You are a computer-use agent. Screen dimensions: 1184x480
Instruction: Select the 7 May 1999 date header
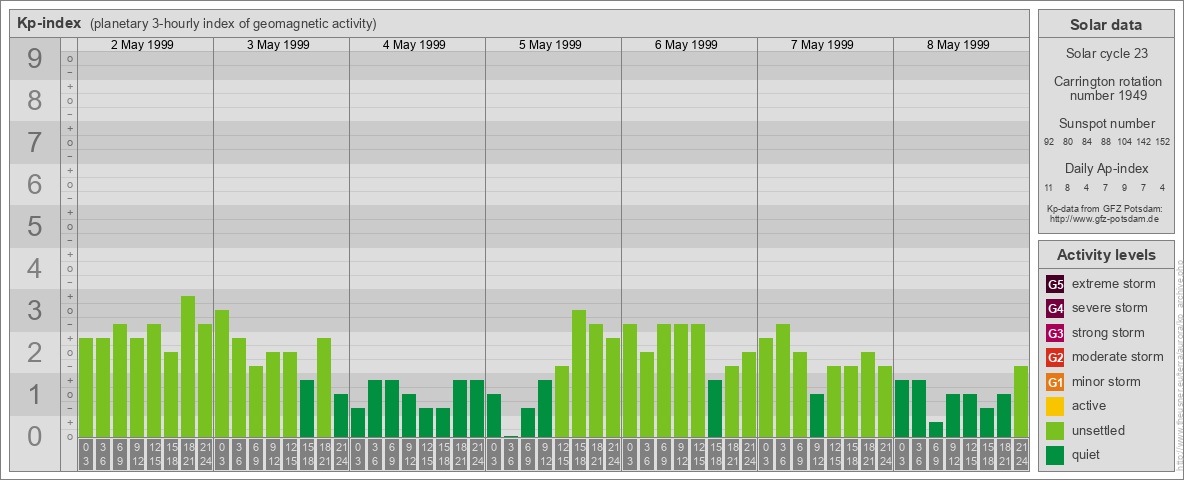(822, 45)
